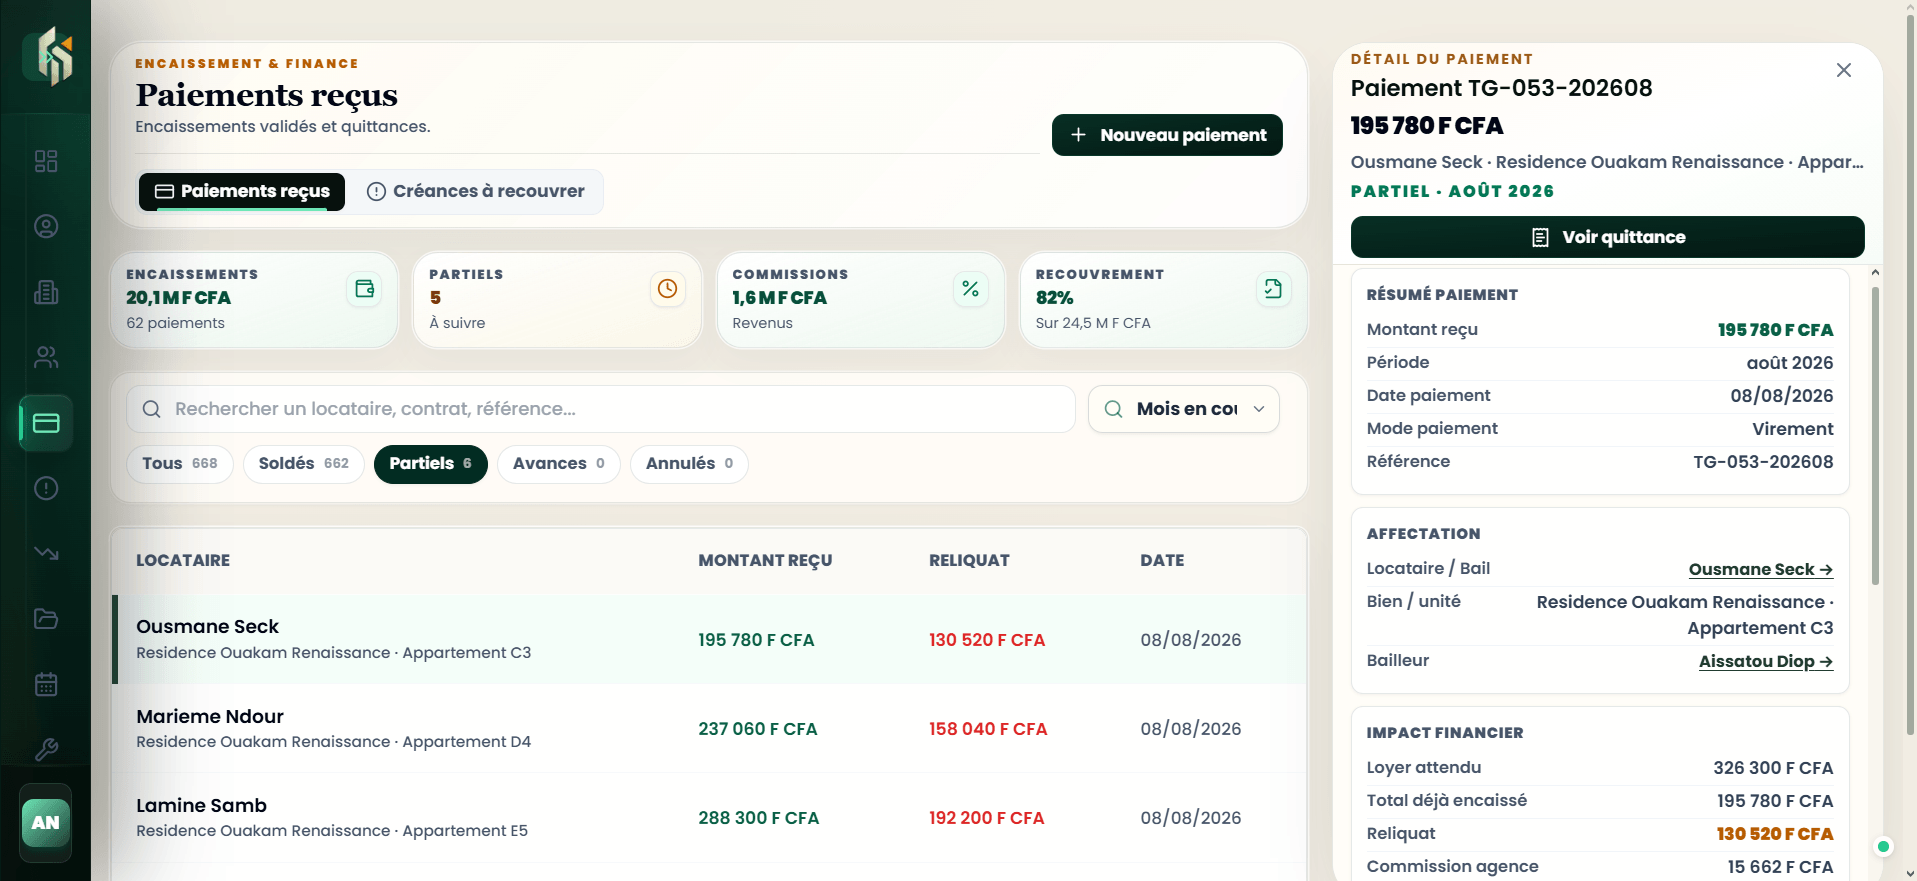Click wallet icon on Encaissements card
Viewport: 1917px width, 881px height.
click(x=364, y=289)
